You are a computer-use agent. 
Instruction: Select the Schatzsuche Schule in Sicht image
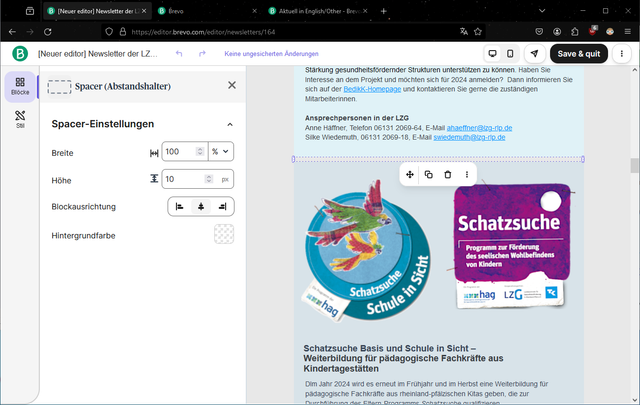366,250
